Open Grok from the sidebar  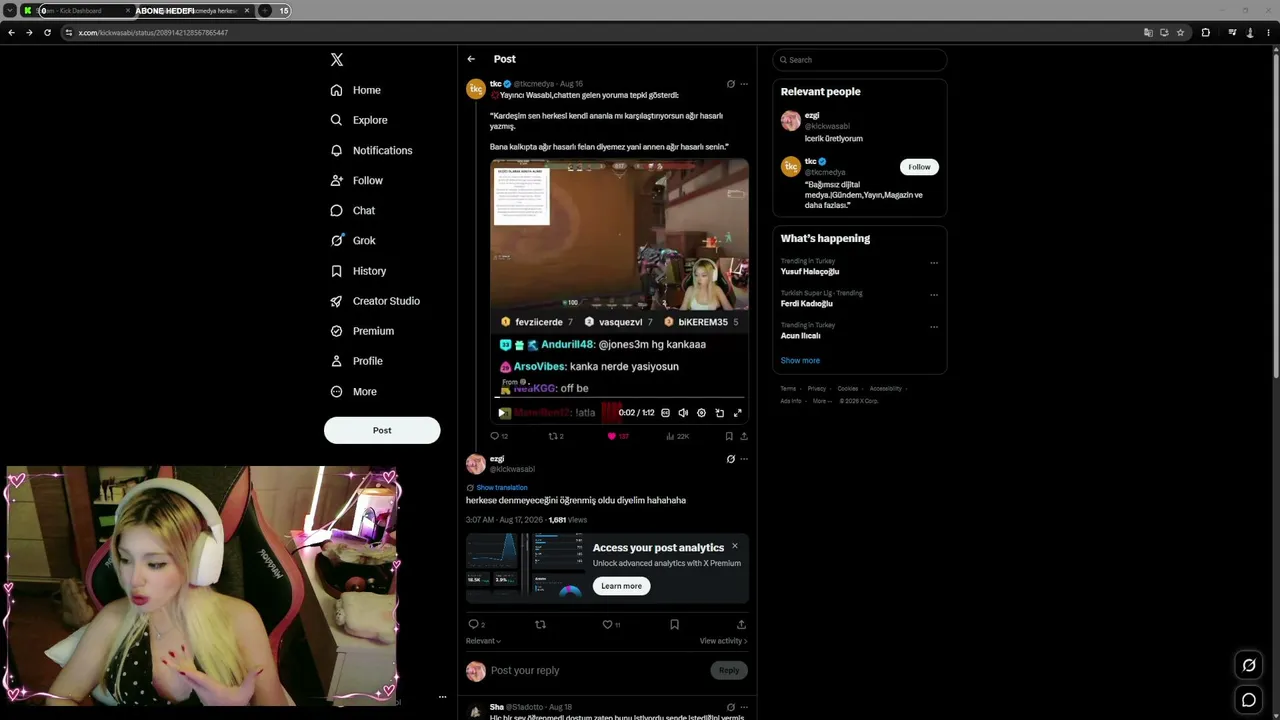(353, 240)
